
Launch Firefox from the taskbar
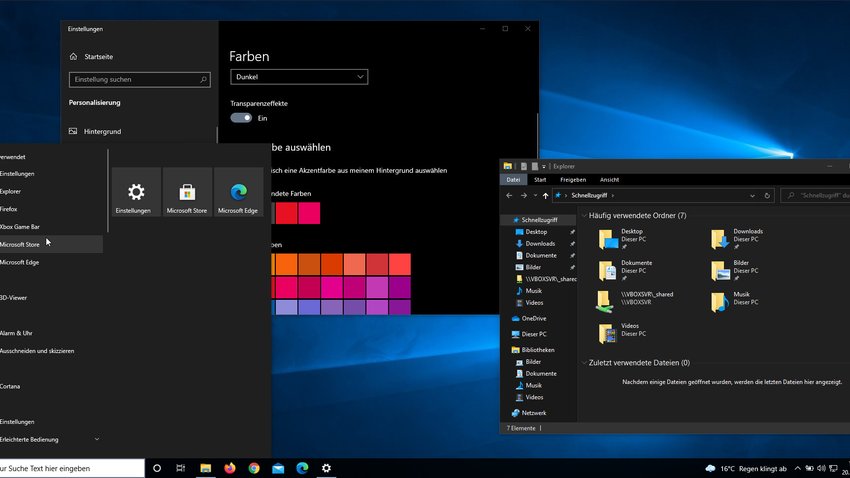click(x=230, y=468)
